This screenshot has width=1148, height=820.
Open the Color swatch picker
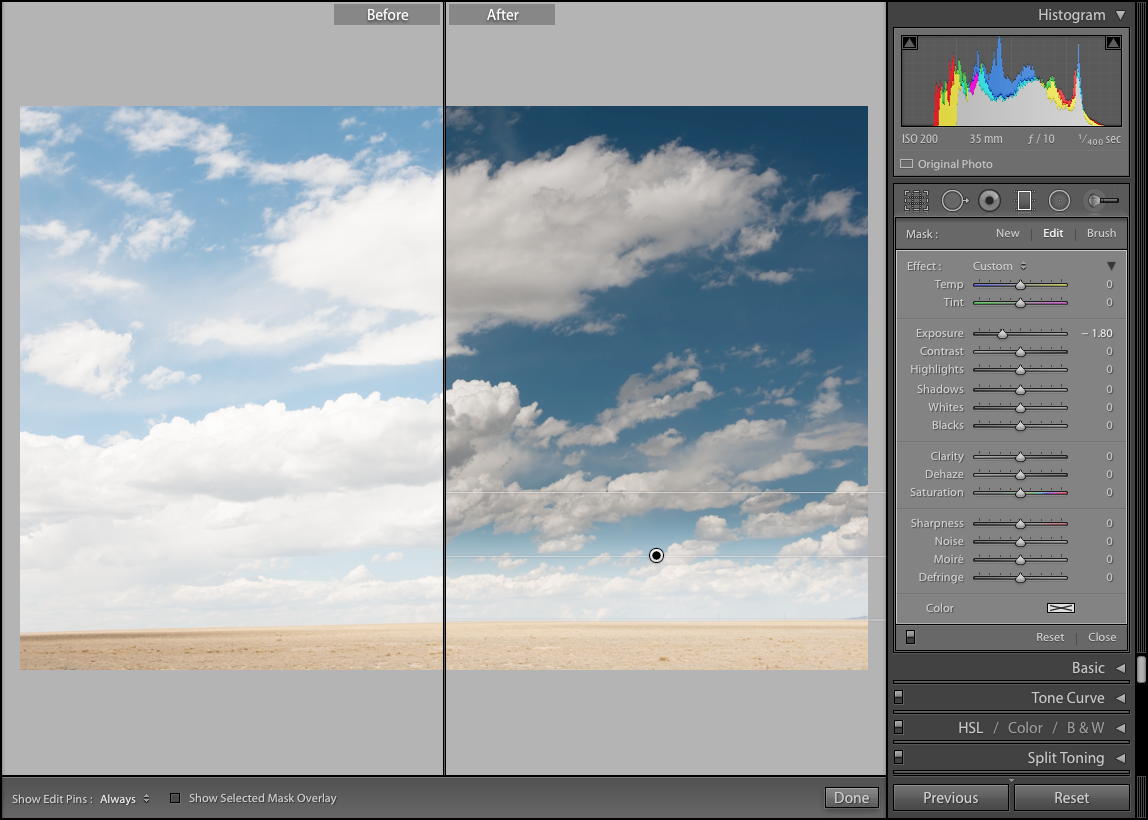pos(1061,607)
